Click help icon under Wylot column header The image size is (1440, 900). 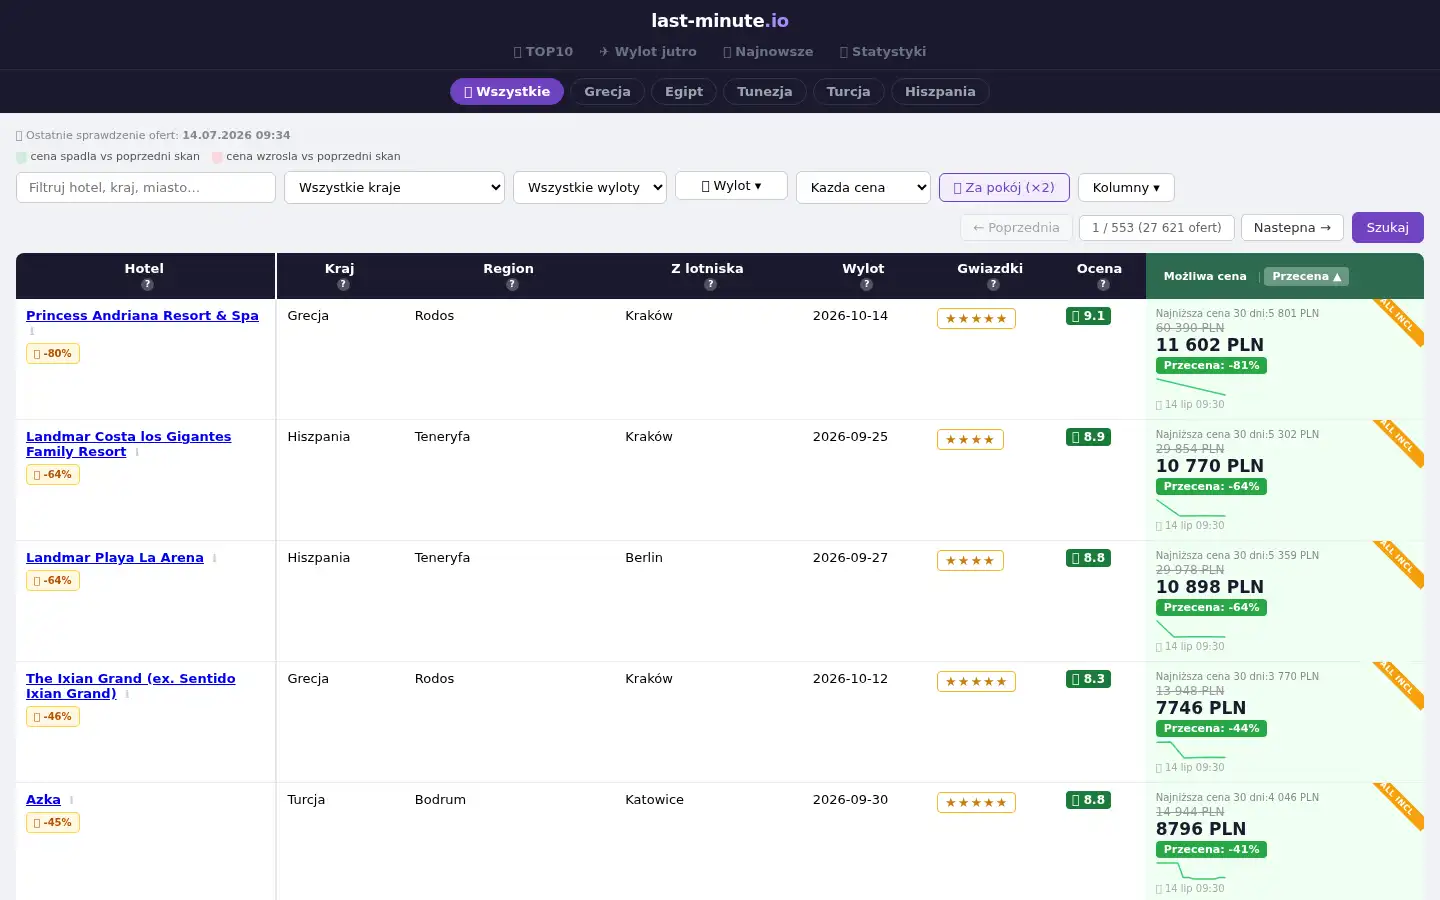[x=867, y=285]
